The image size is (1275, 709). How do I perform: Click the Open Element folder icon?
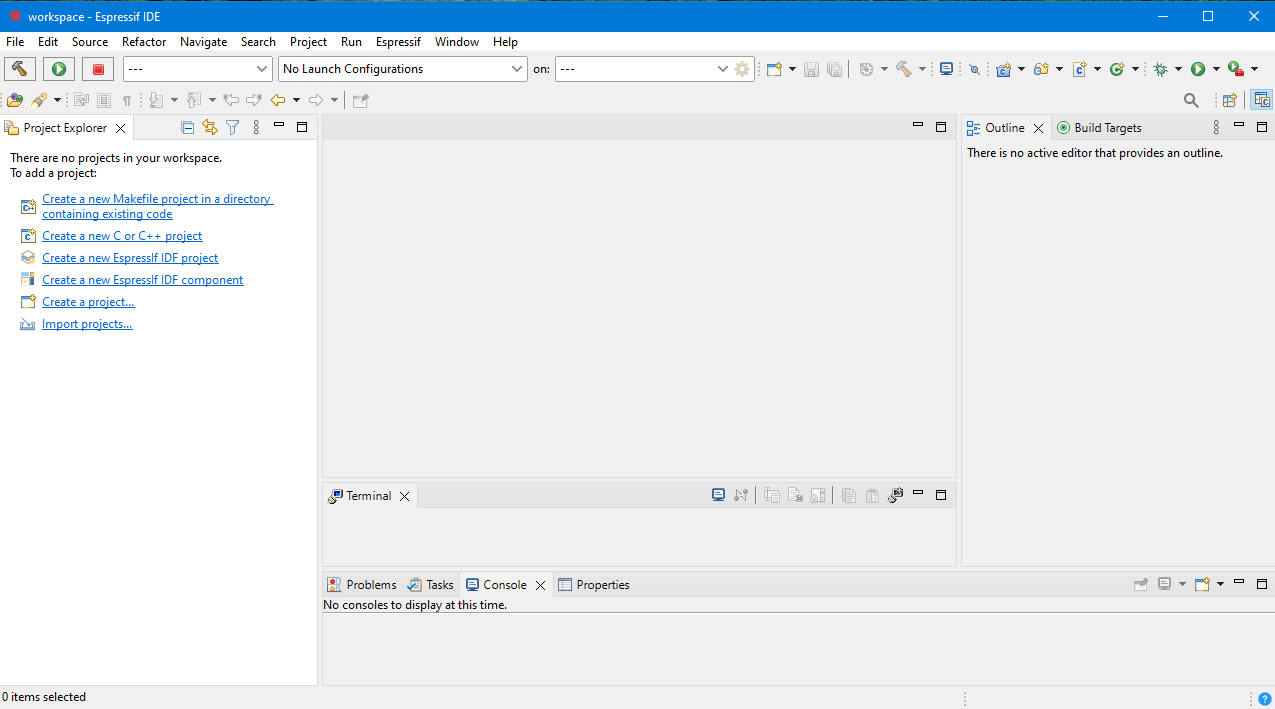pyautogui.click(x=14, y=100)
